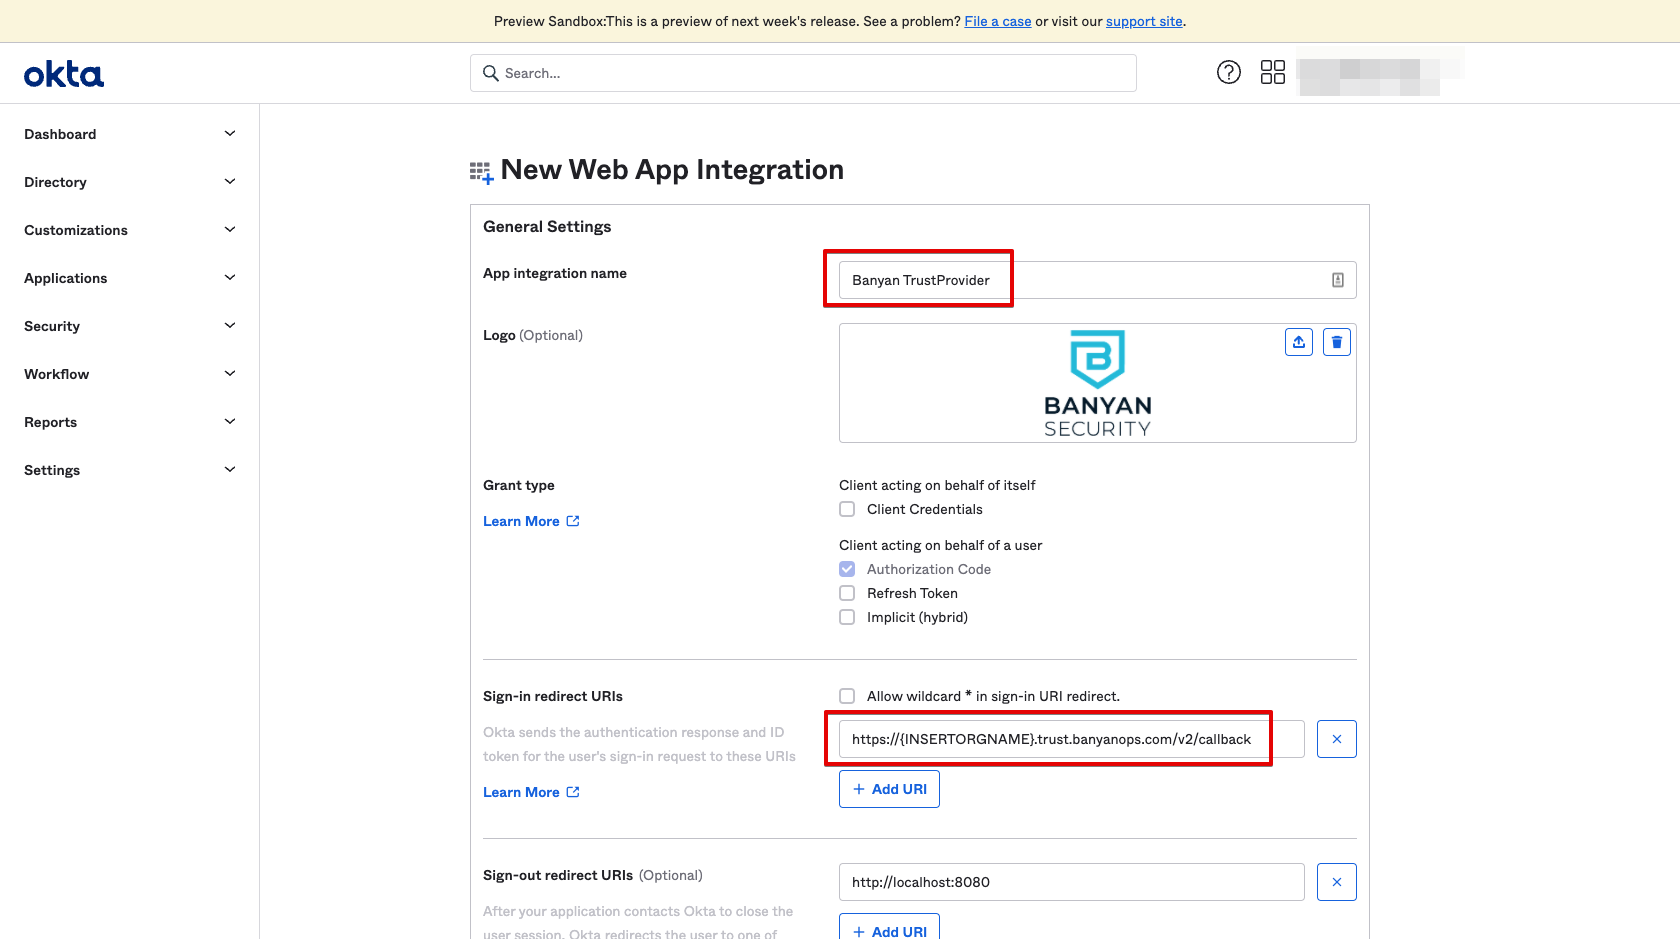Screen dimensions: 1680x939
Task: Delete the logo with trash icon
Action: [1336, 342]
